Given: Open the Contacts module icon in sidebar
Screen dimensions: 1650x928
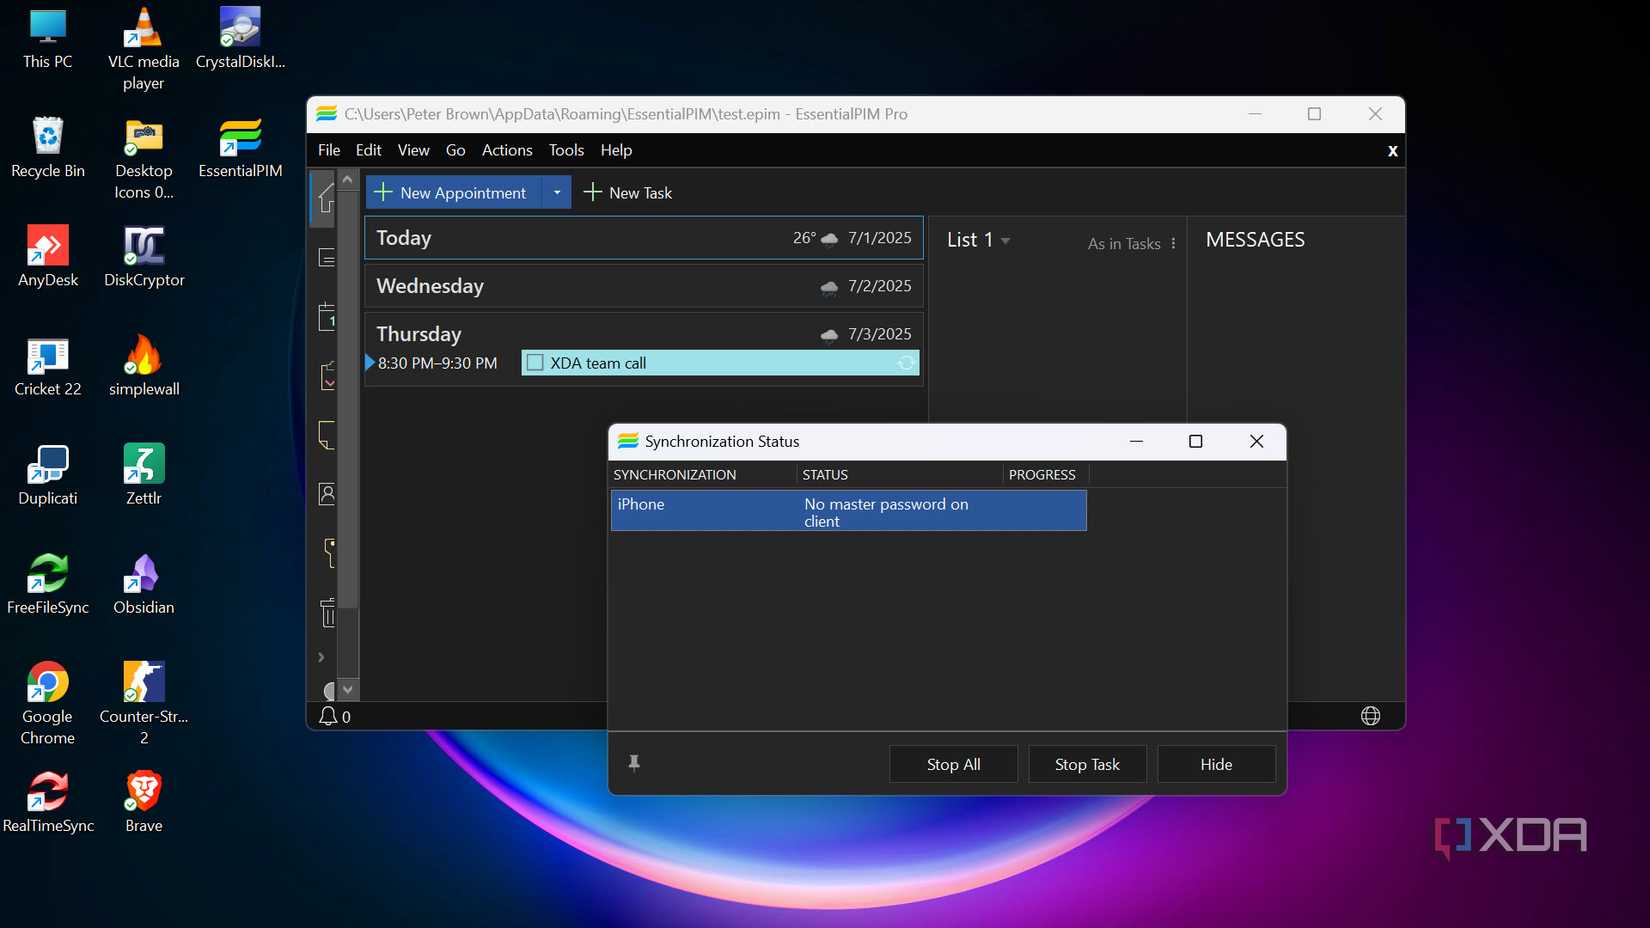Looking at the screenshot, I should coord(326,493).
